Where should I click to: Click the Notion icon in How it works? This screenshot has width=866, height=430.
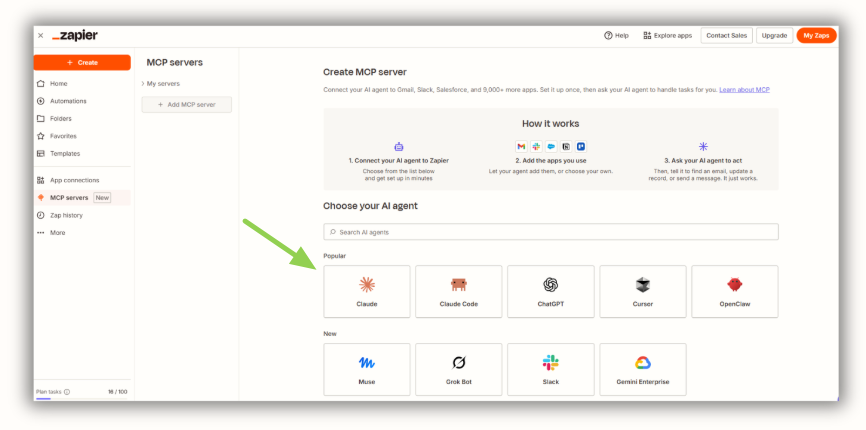click(566, 147)
